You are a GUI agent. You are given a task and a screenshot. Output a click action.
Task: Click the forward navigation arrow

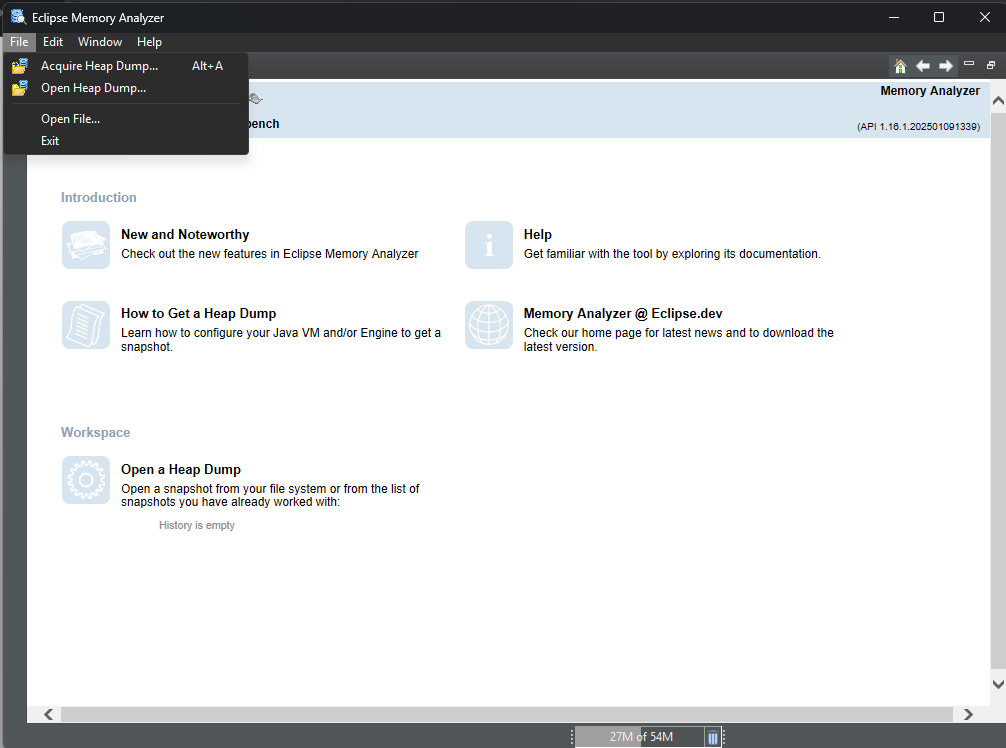pos(946,66)
